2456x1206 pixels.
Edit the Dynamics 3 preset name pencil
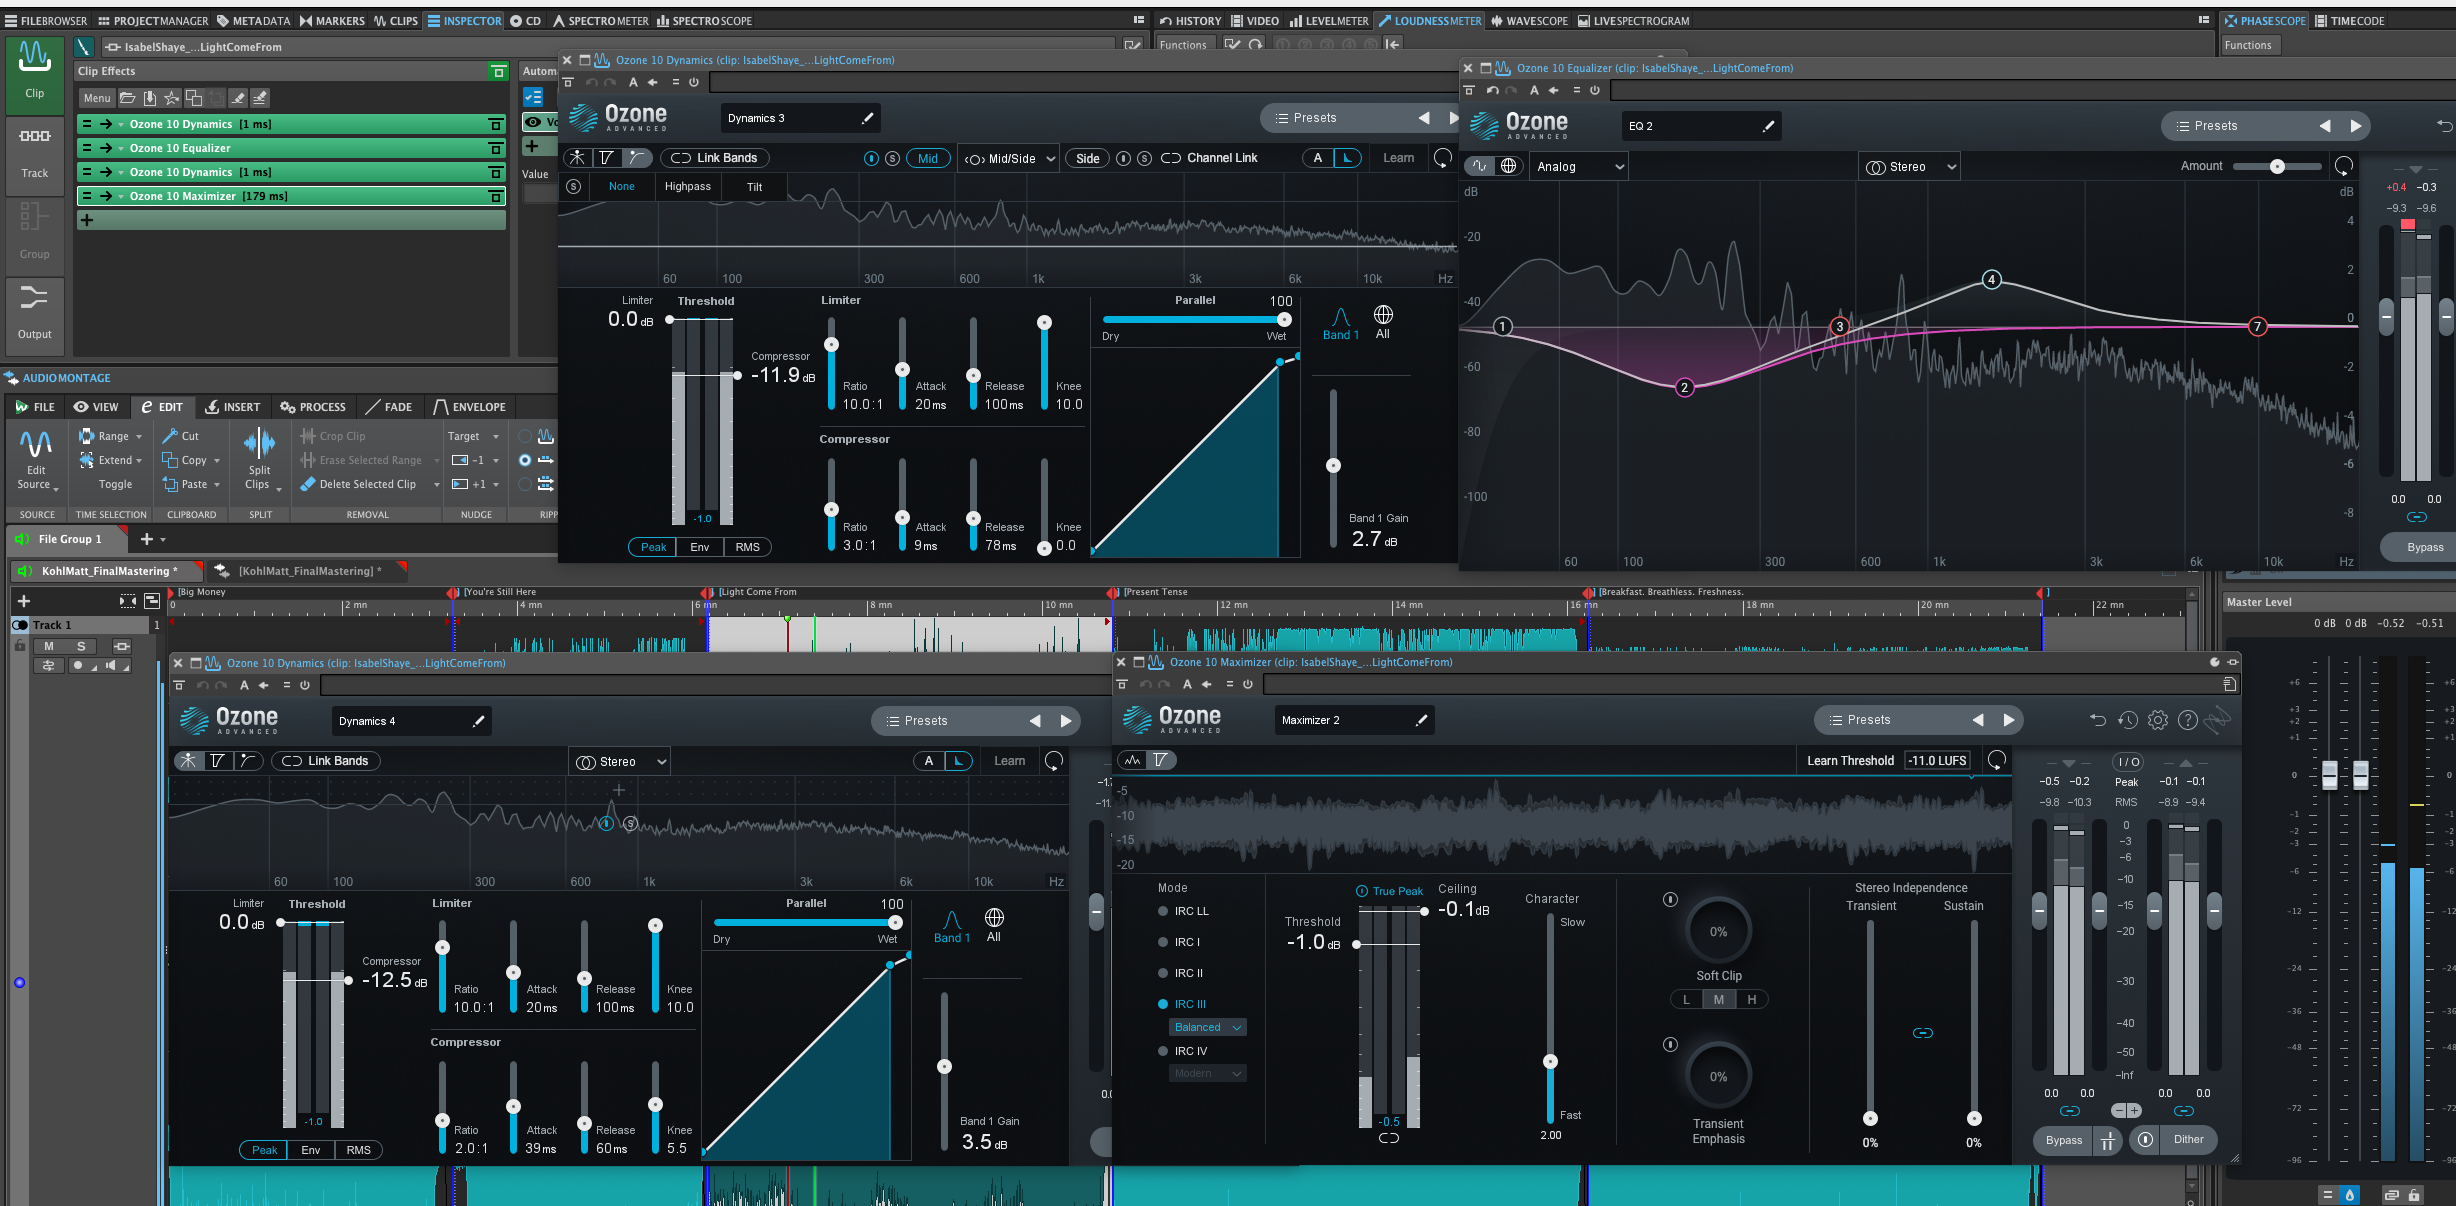[x=867, y=118]
